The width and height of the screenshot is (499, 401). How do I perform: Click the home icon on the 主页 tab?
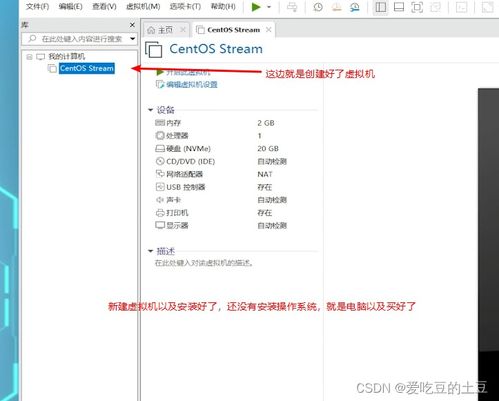coord(151,30)
